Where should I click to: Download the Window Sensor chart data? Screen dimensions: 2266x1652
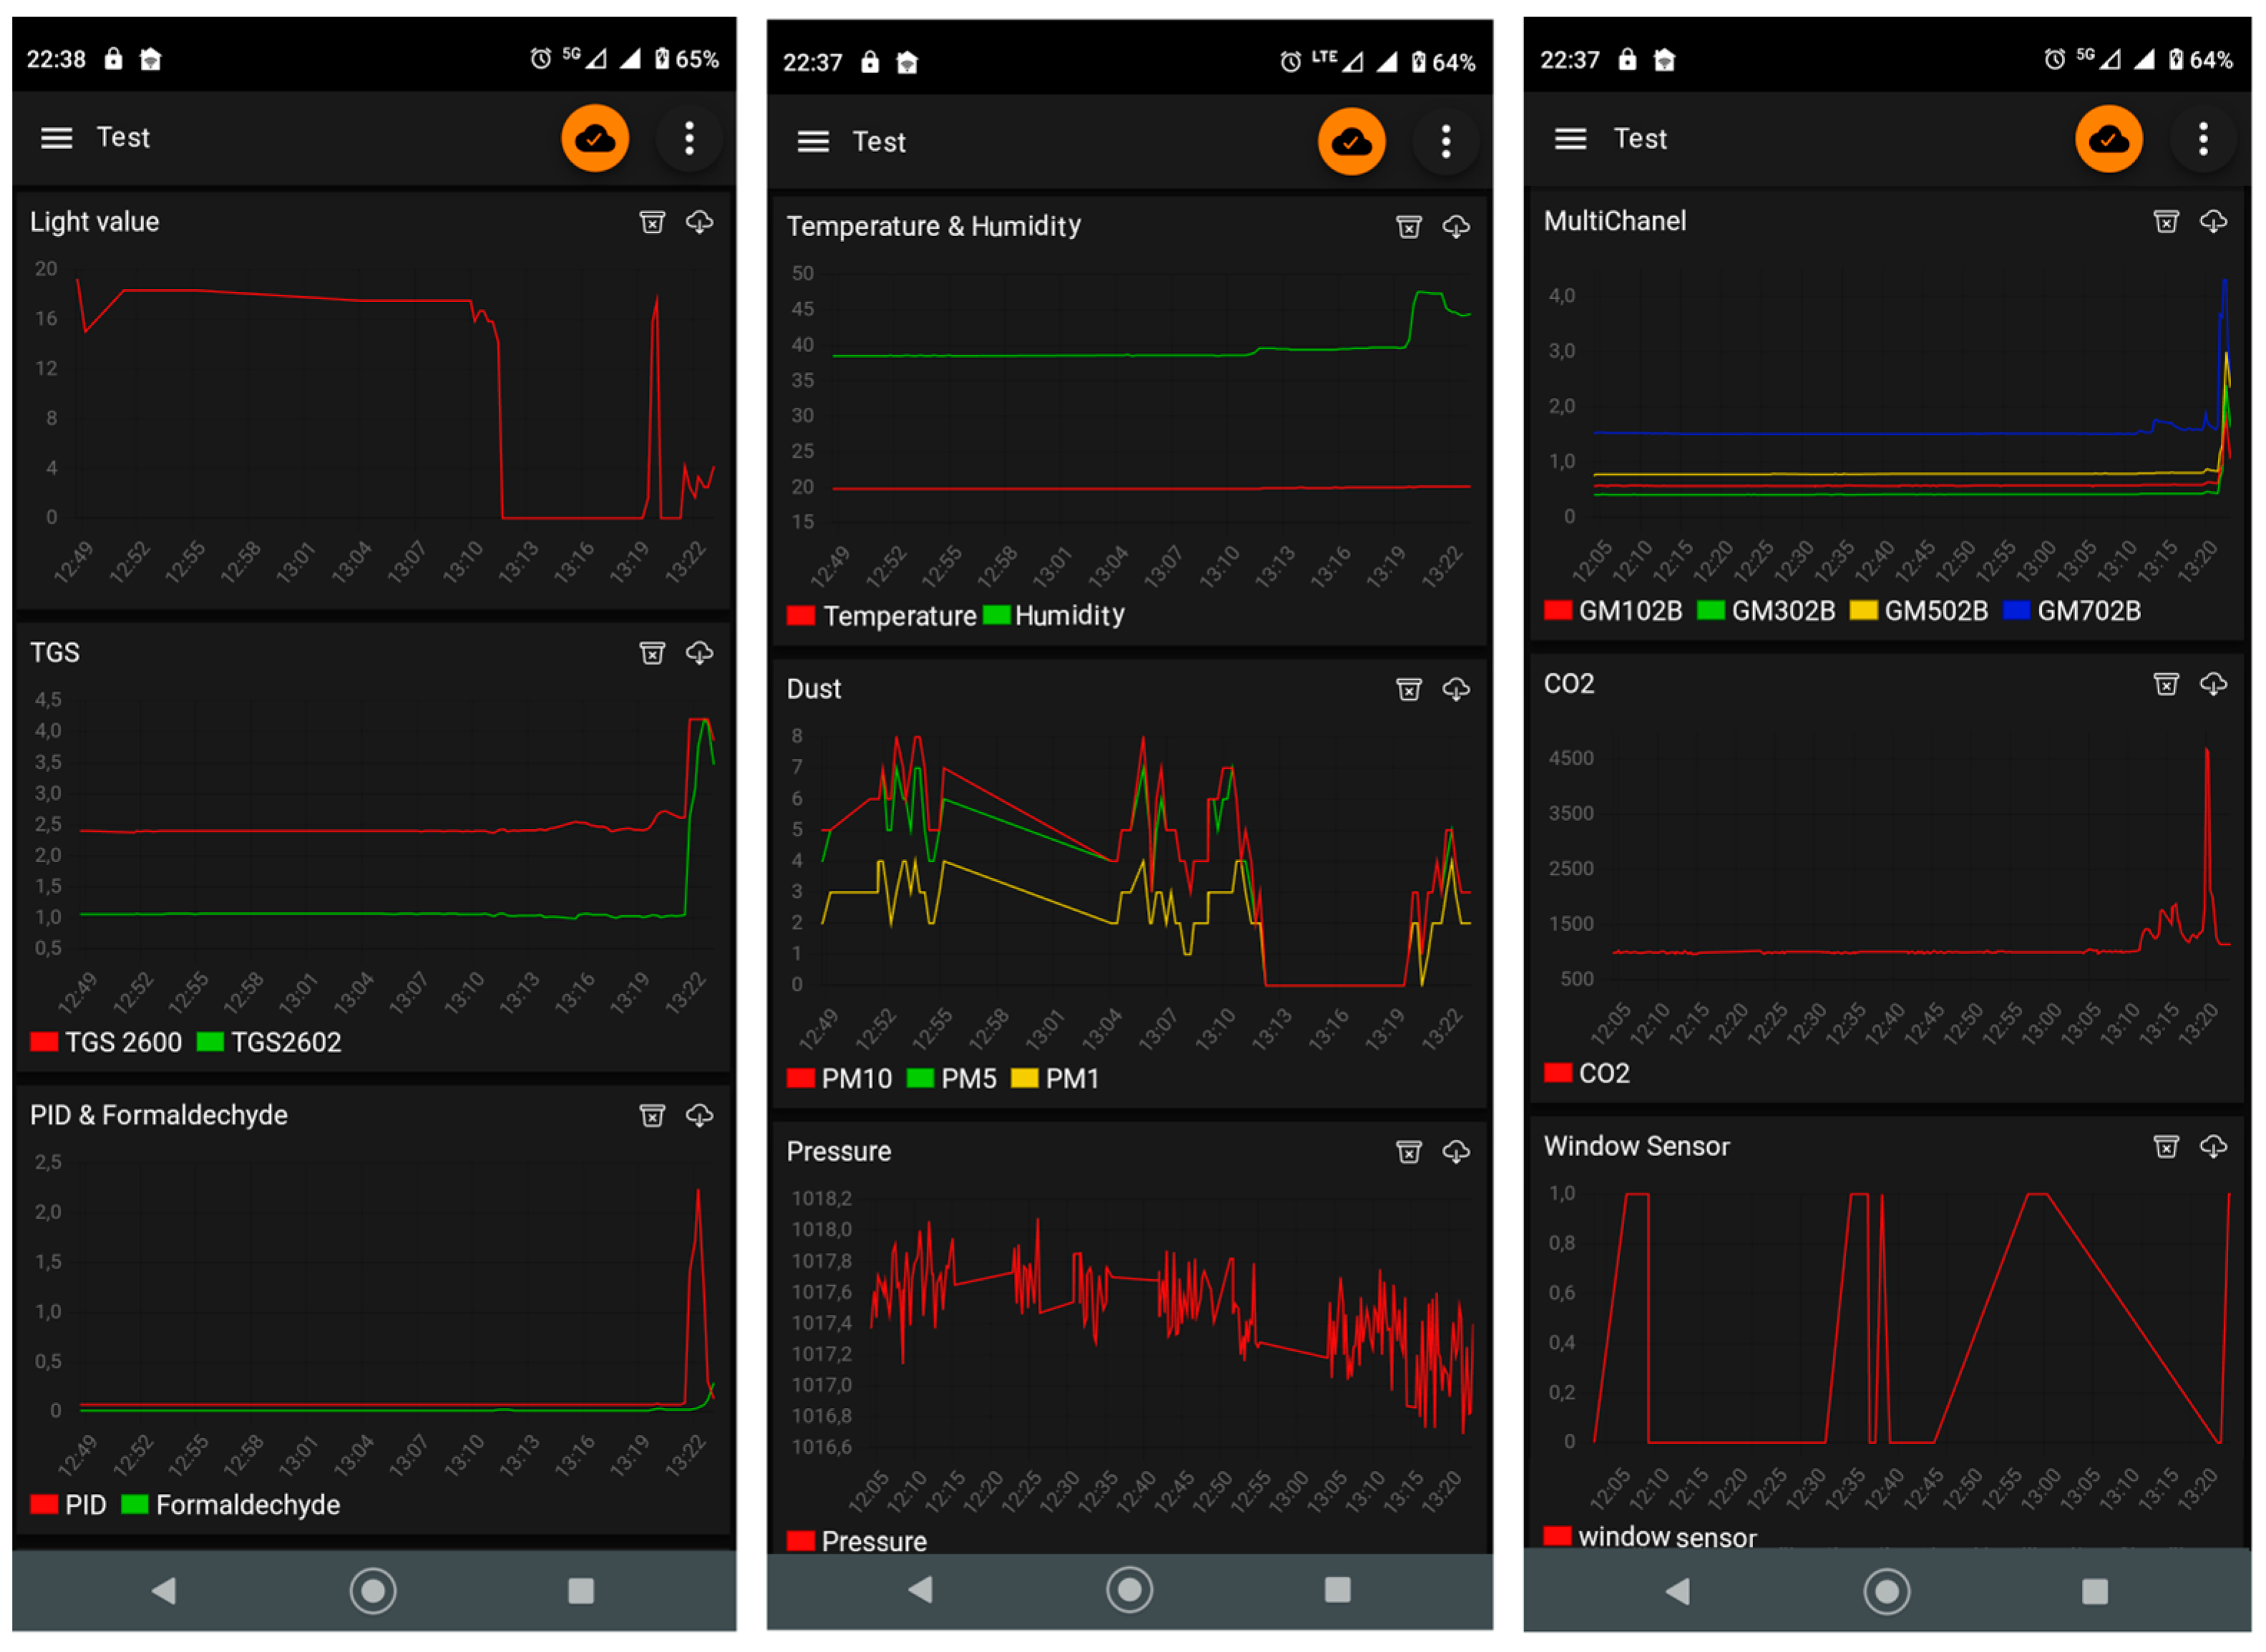tap(2212, 1146)
